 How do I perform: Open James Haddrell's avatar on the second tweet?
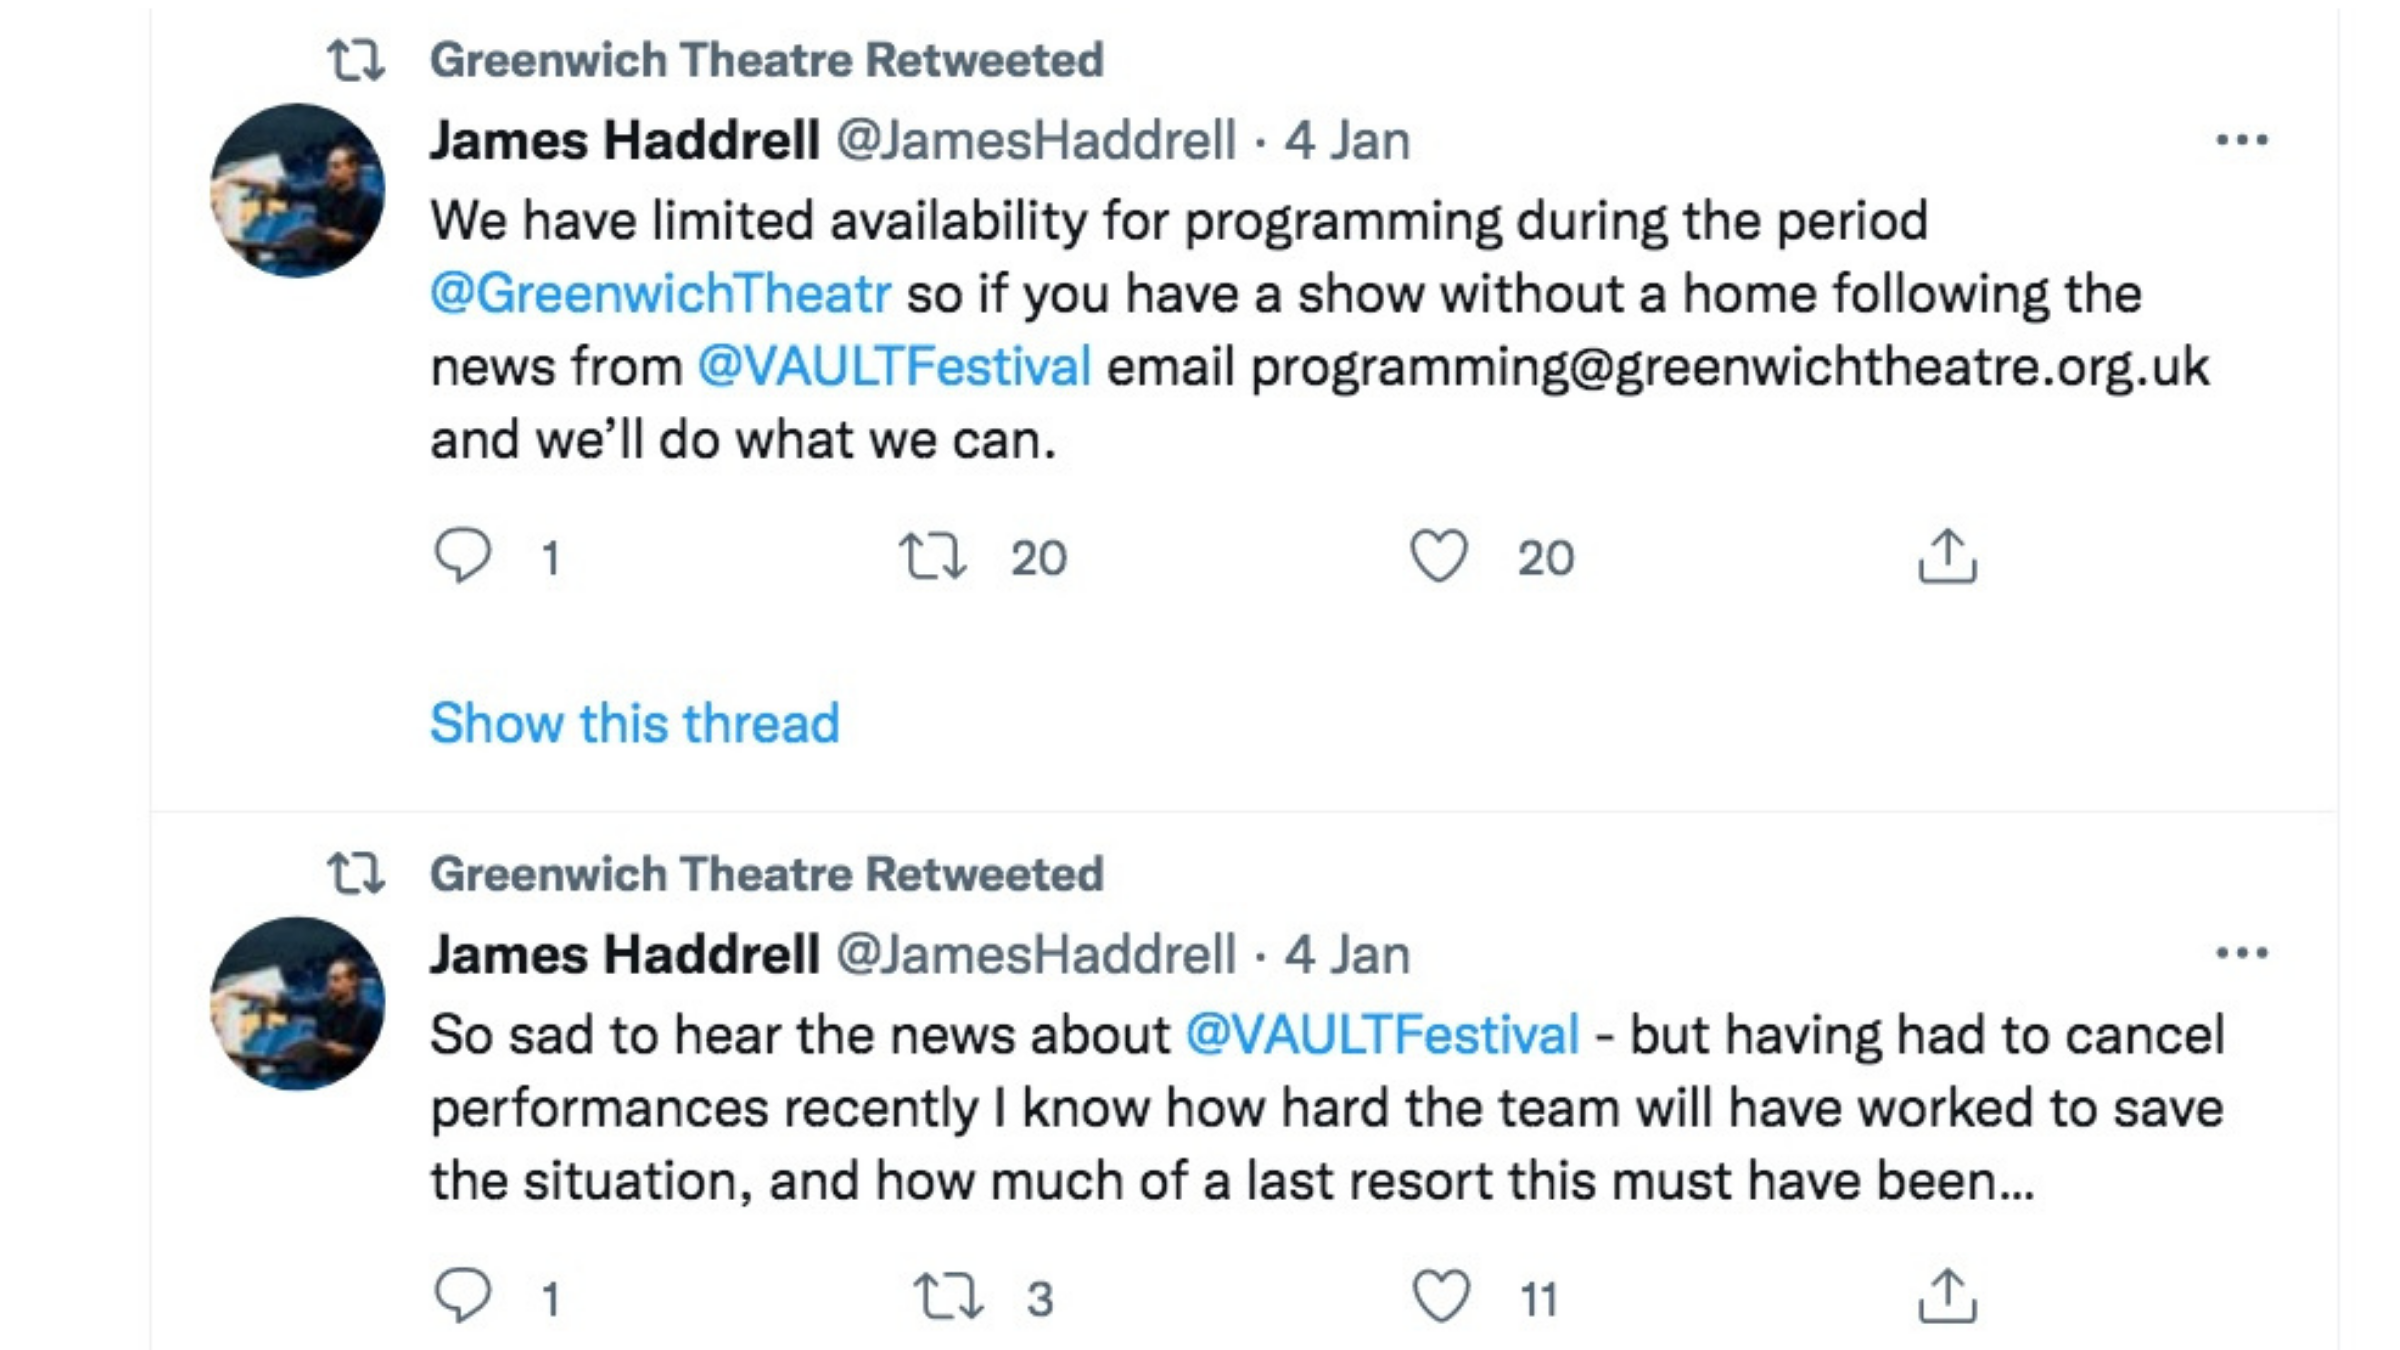[298, 1003]
